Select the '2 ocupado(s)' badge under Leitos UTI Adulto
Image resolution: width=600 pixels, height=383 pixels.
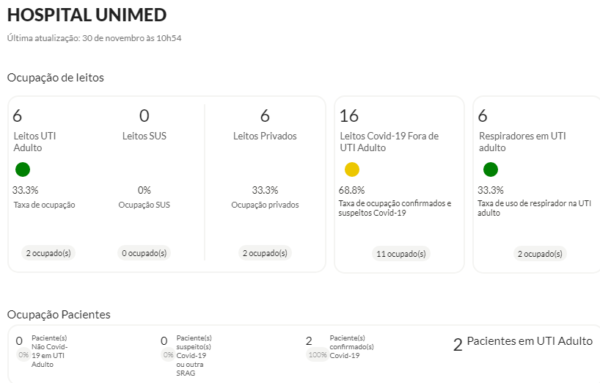(49, 253)
